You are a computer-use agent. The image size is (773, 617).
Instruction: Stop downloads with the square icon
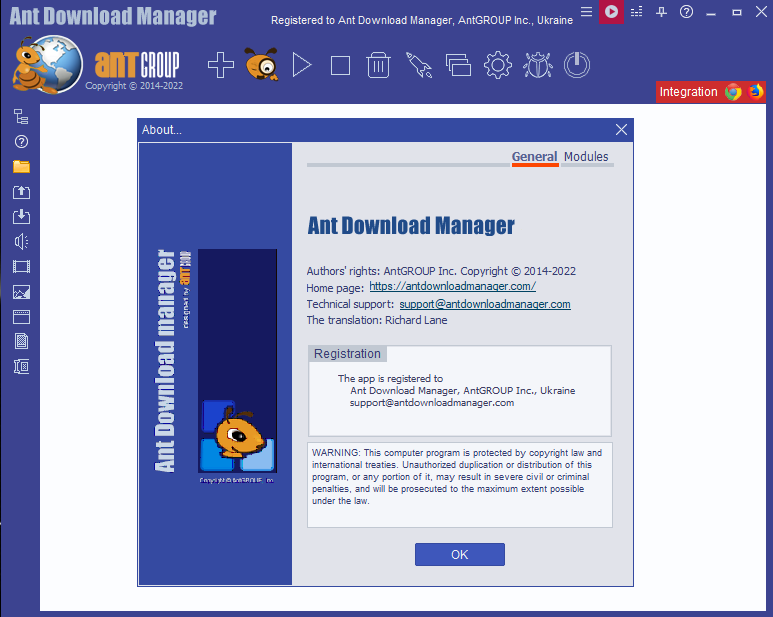340,66
